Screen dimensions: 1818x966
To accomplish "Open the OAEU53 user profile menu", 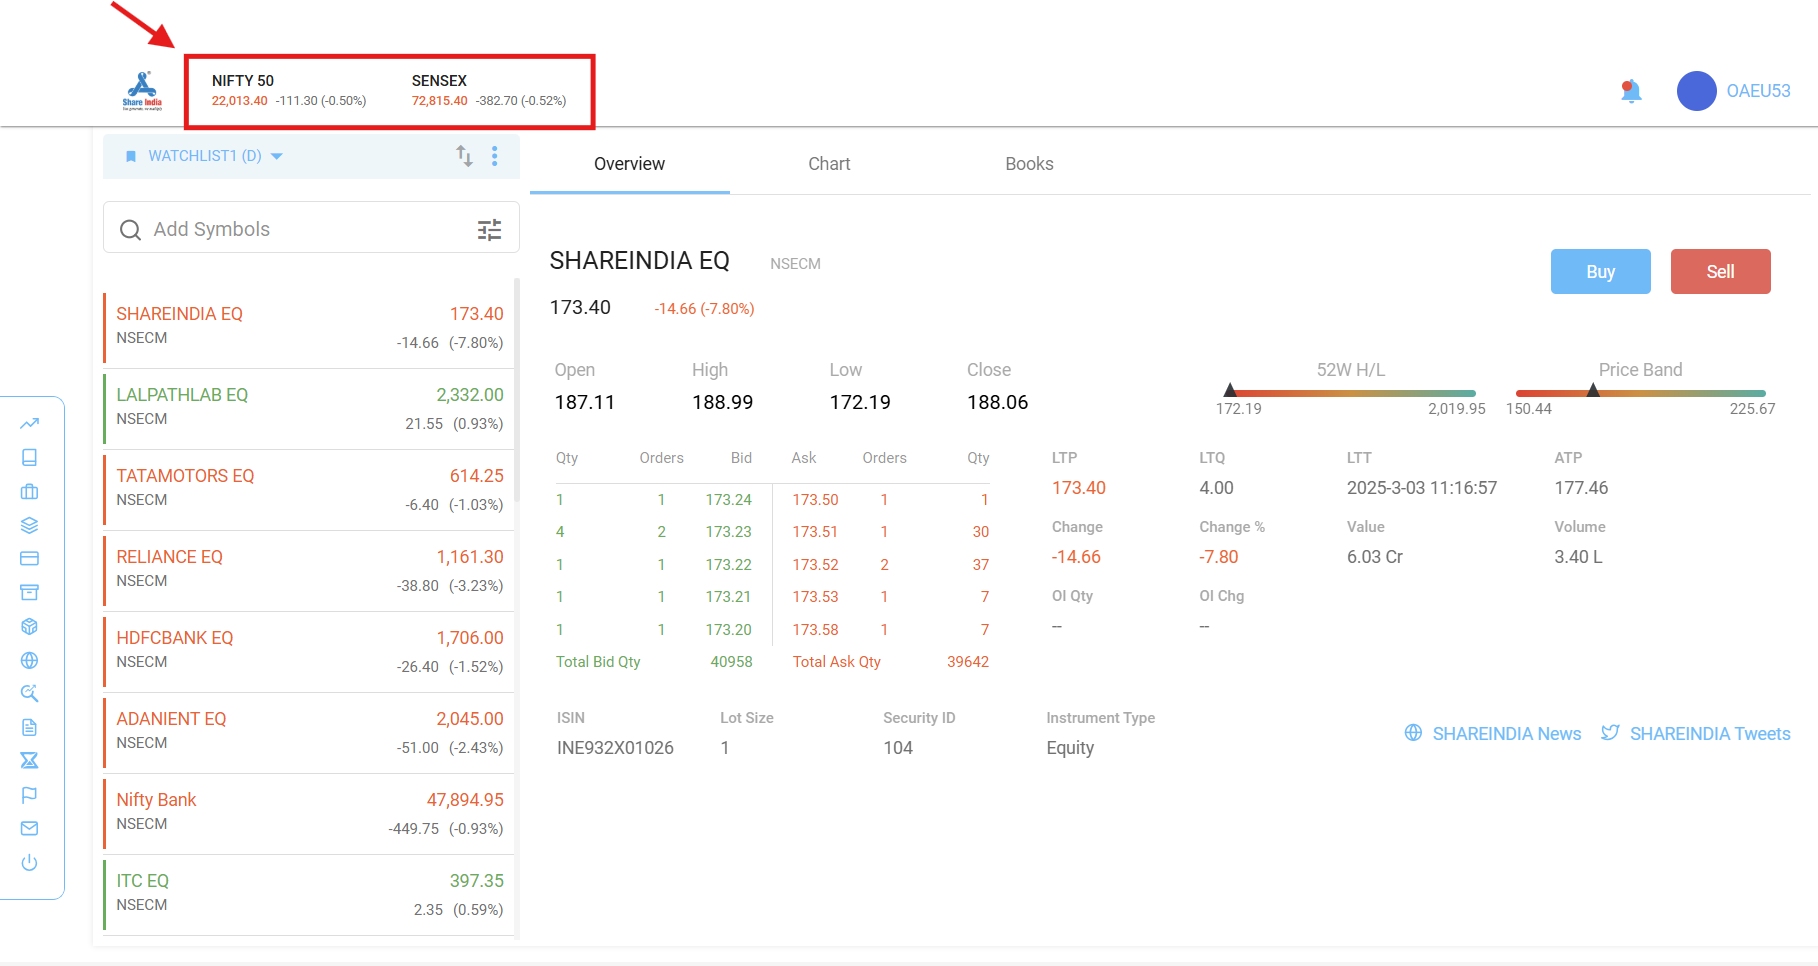I will pos(1735,91).
